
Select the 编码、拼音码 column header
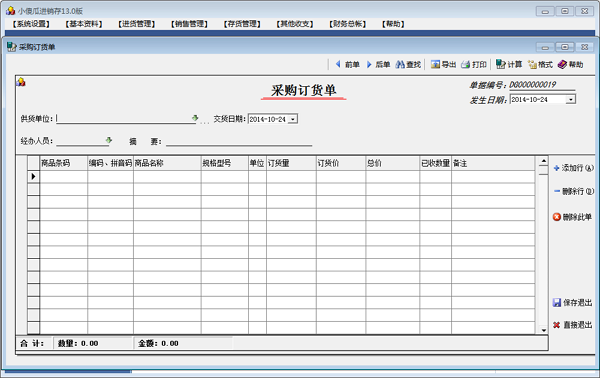click(x=110, y=163)
